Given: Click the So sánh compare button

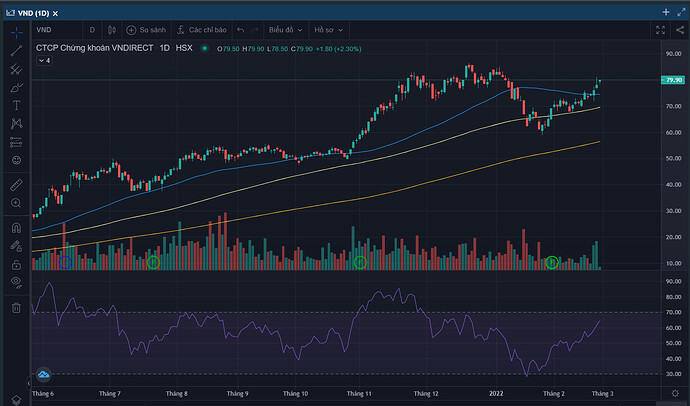Looking at the screenshot, I should (146, 30).
